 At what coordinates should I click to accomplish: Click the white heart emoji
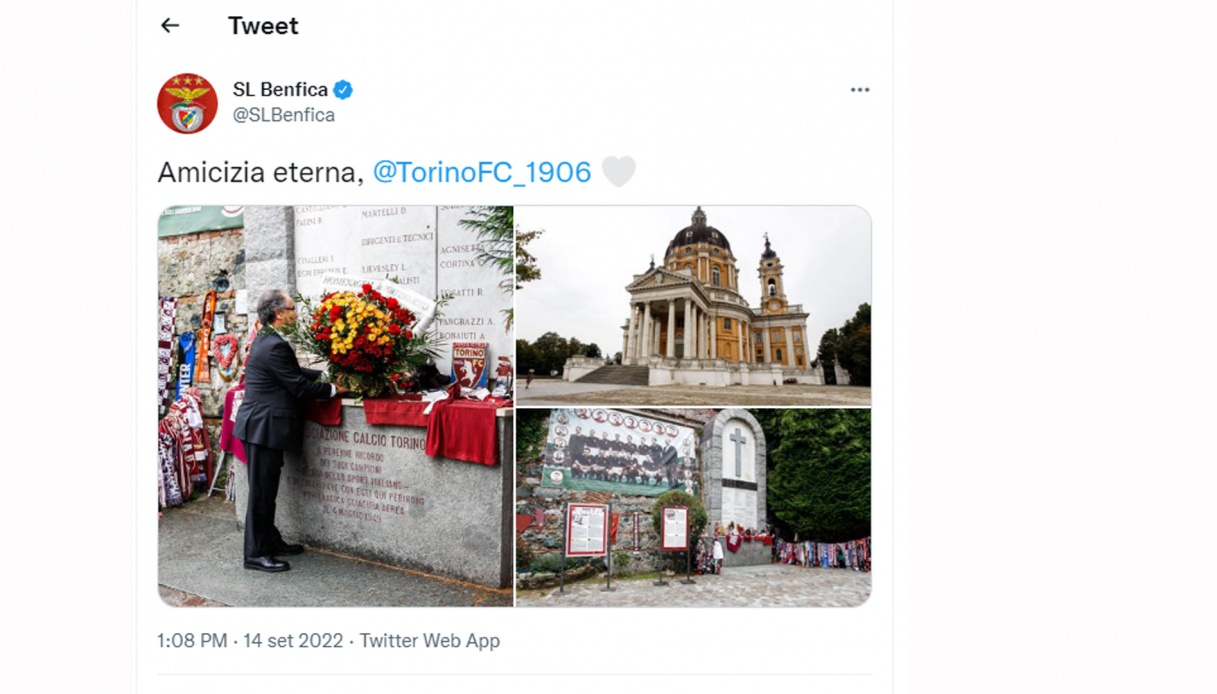point(619,172)
